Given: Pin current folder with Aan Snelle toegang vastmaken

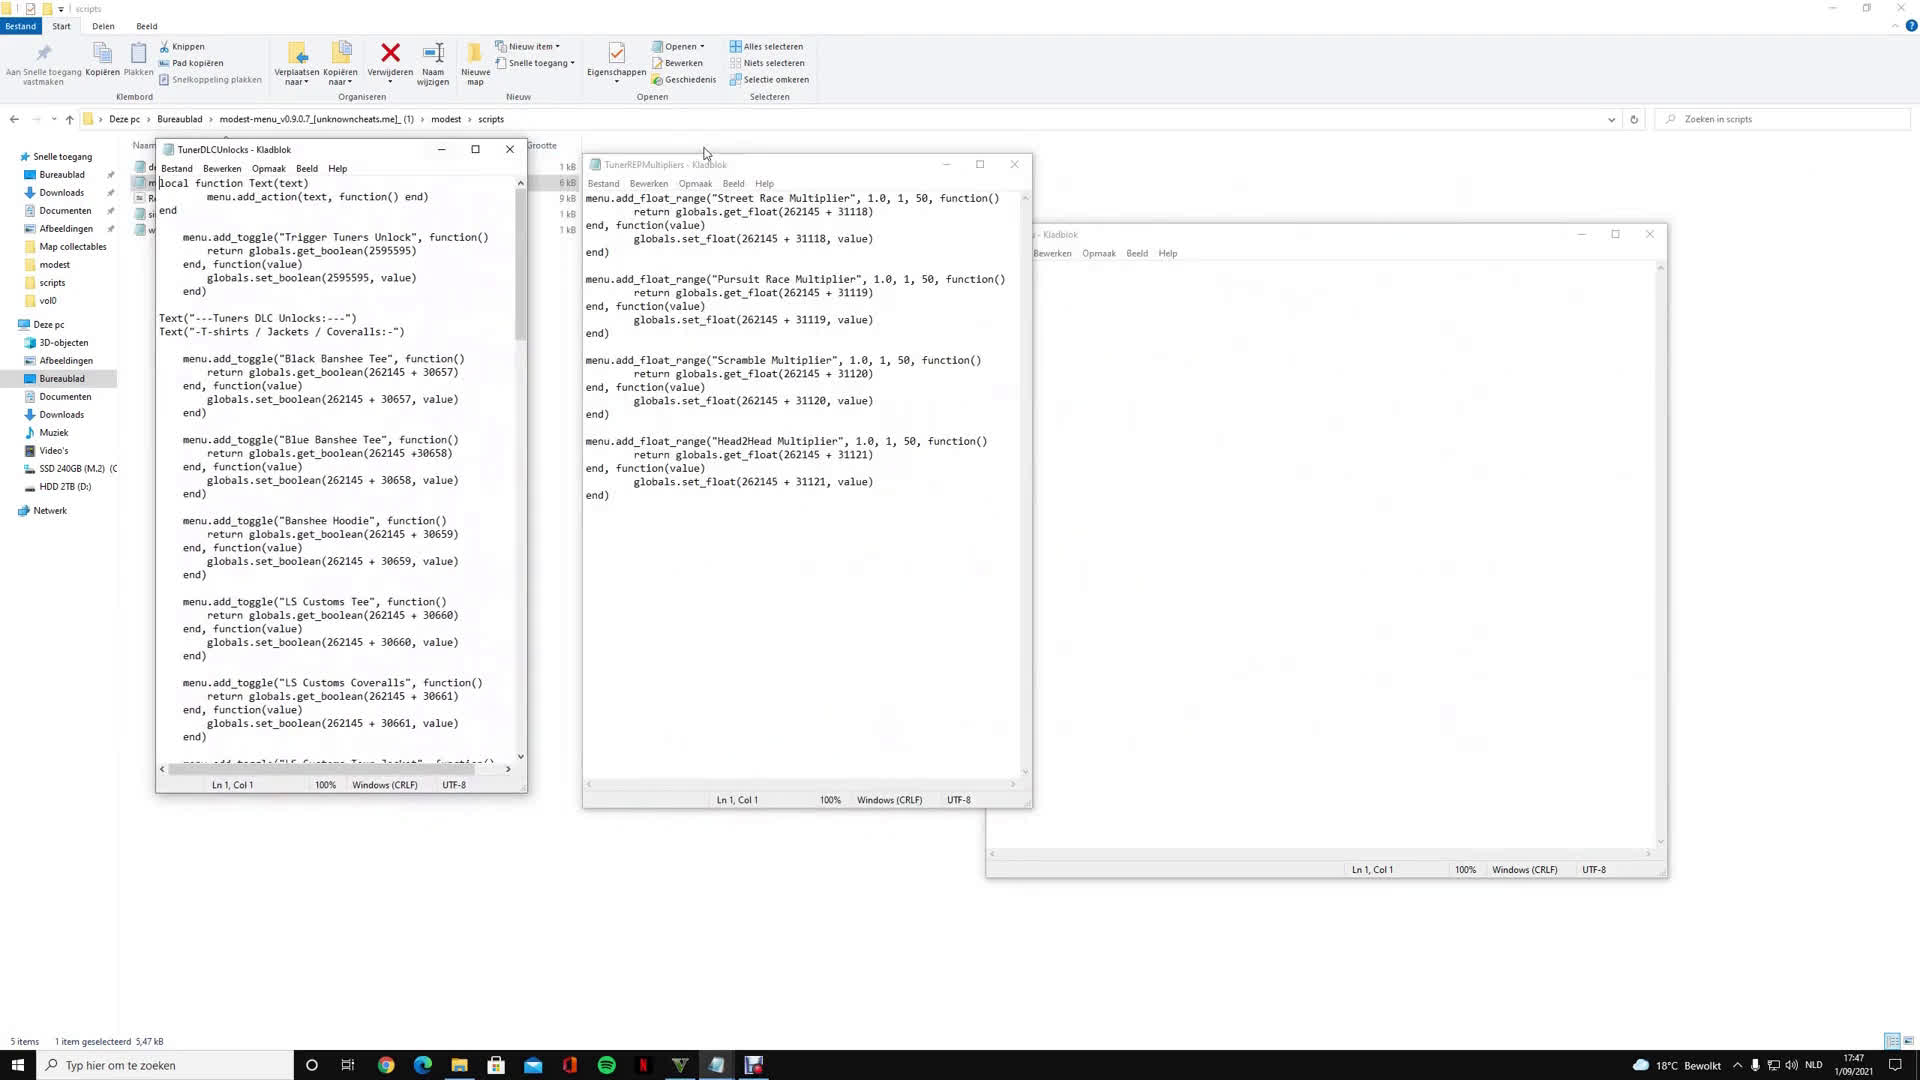Looking at the screenshot, I should 43,62.
